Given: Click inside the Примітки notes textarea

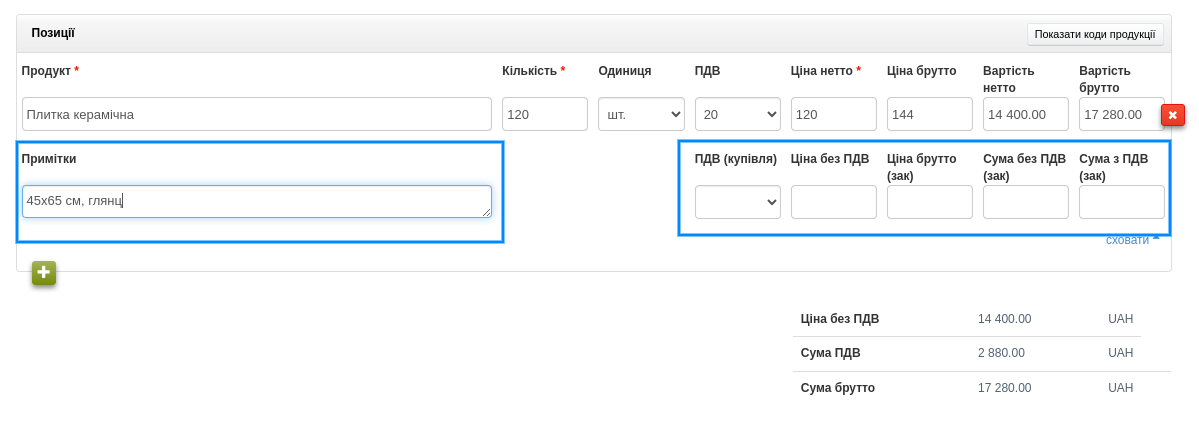Looking at the screenshot, I should 256,201.
